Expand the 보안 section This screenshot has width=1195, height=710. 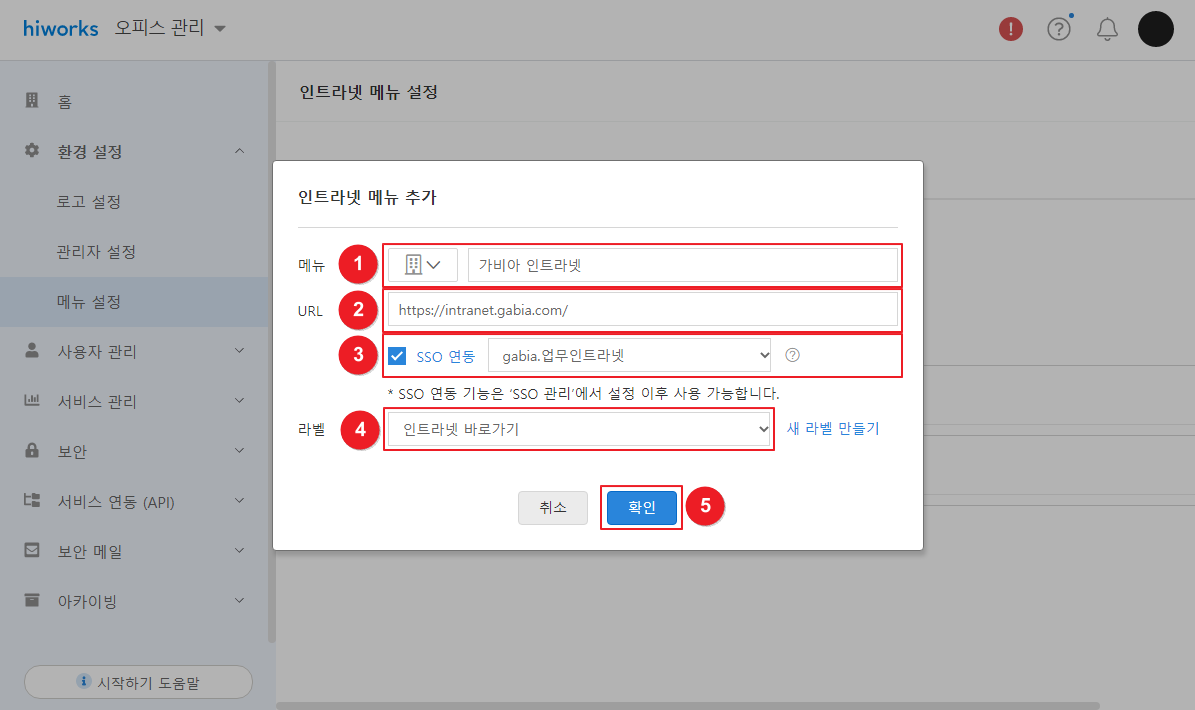tap(239, 451)
